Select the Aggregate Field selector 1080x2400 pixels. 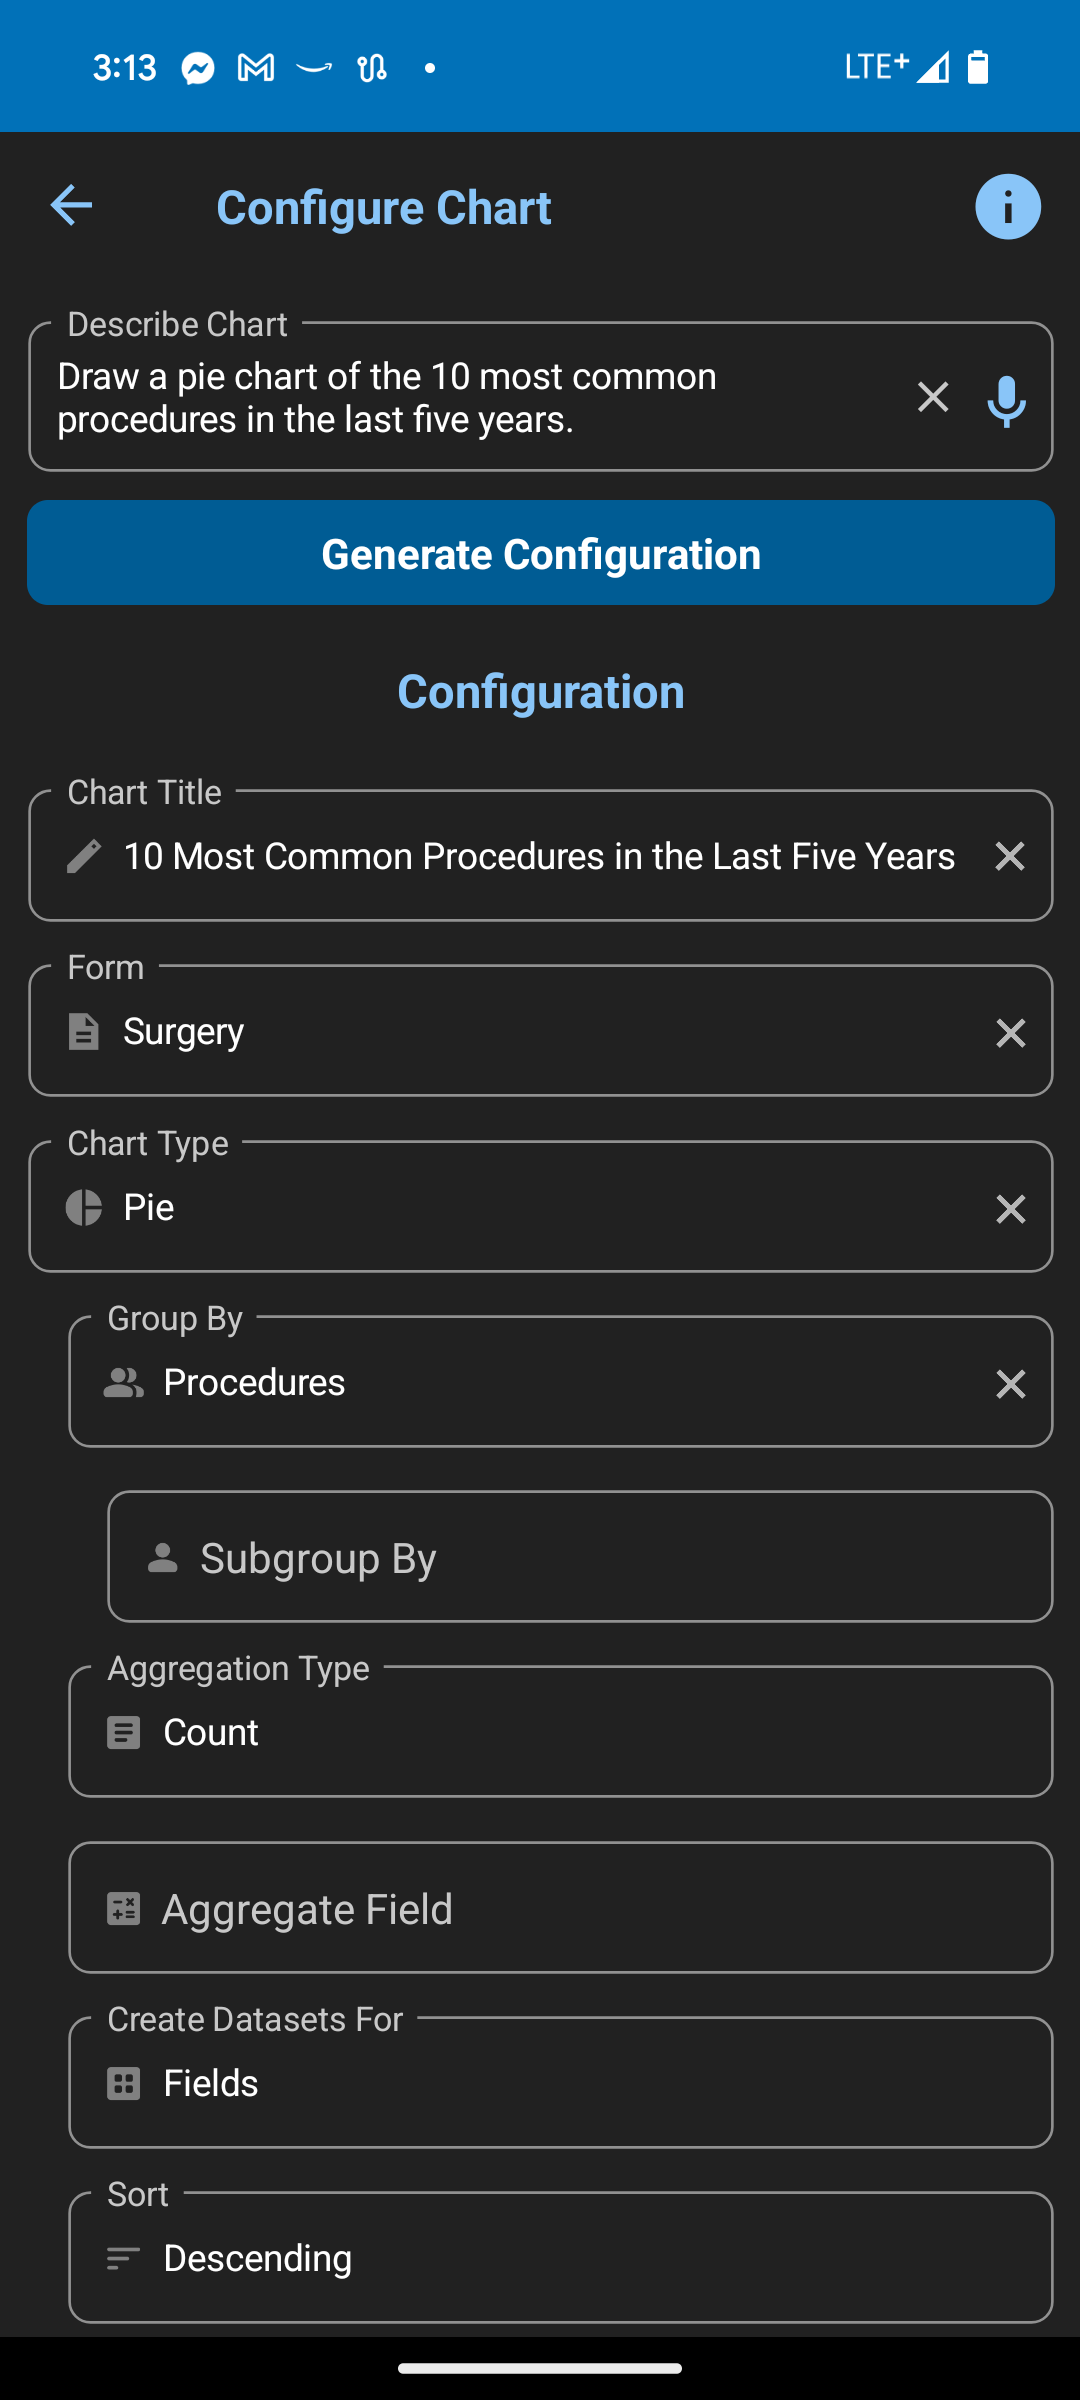(x=560, y=1908)
